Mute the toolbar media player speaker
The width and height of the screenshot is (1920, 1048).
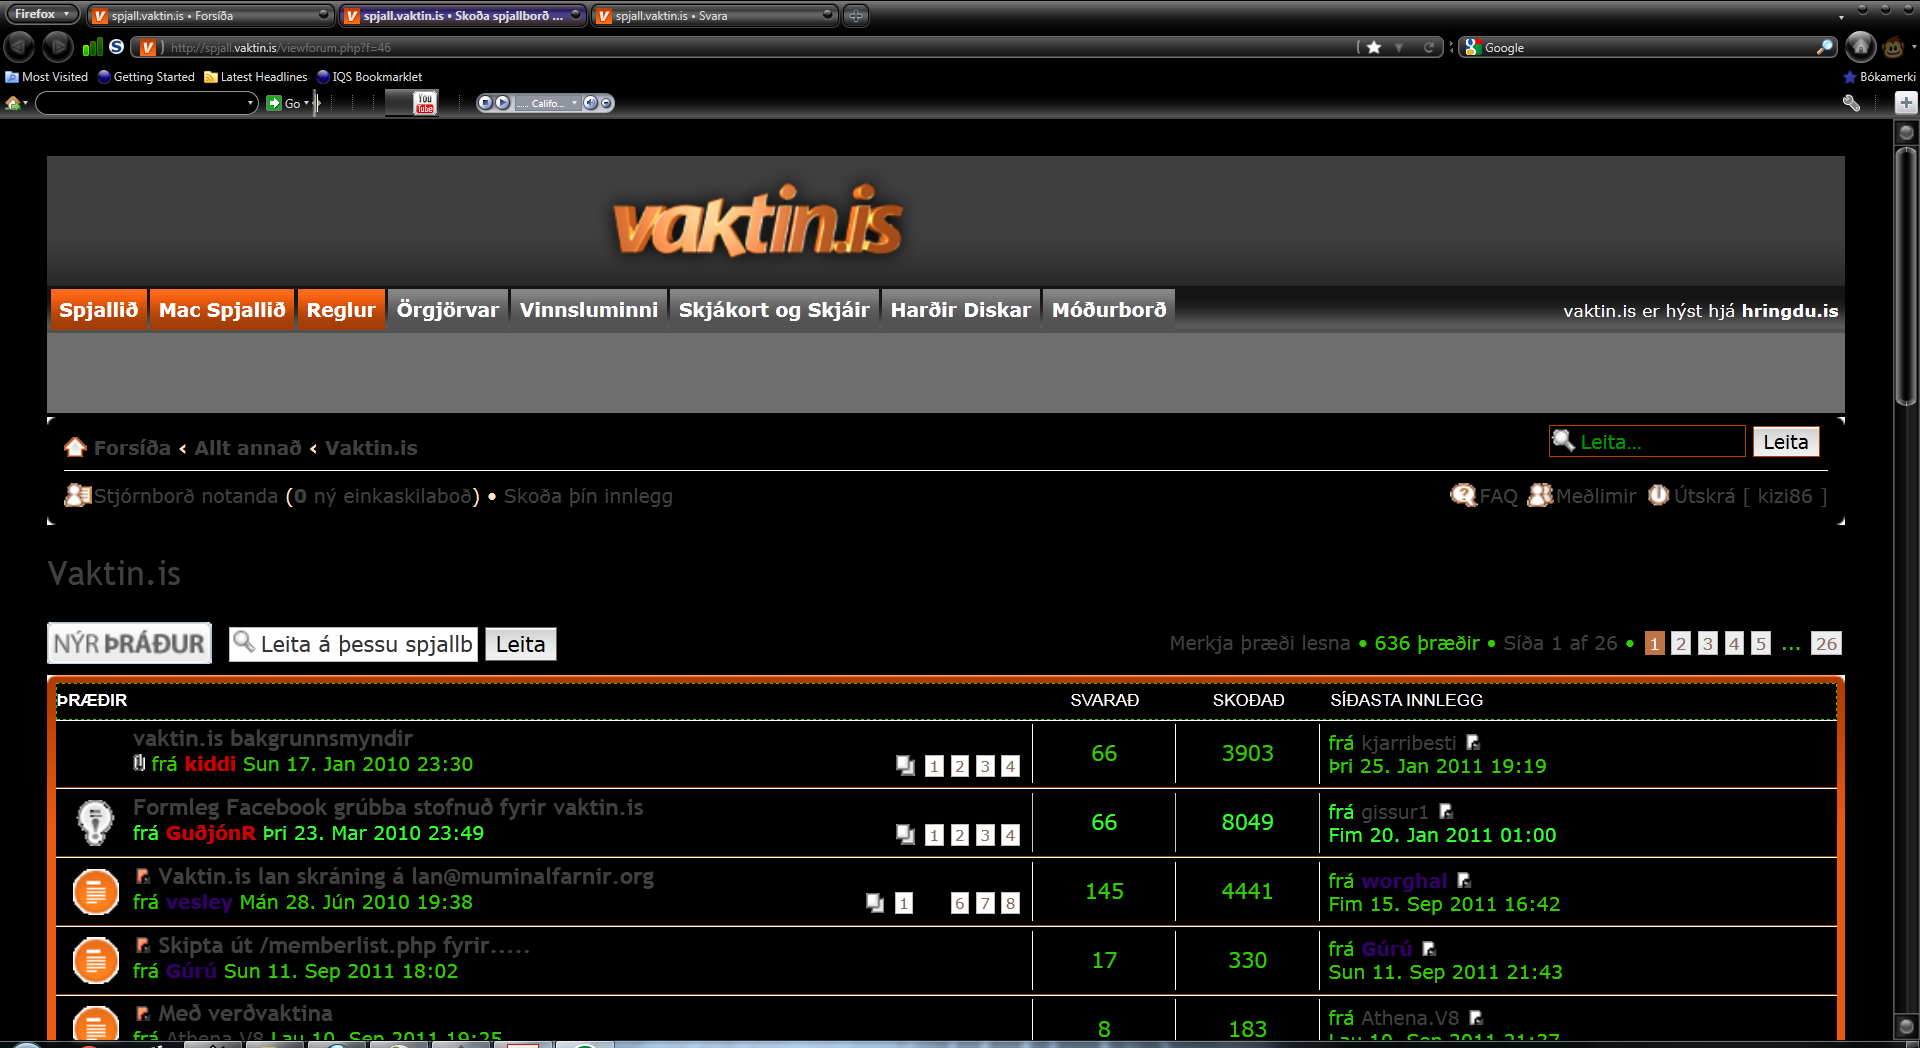(590, 103)
